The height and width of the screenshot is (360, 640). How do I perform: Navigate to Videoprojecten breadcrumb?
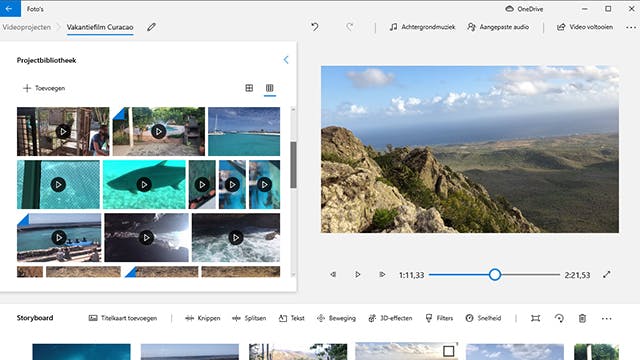(27, 27)
